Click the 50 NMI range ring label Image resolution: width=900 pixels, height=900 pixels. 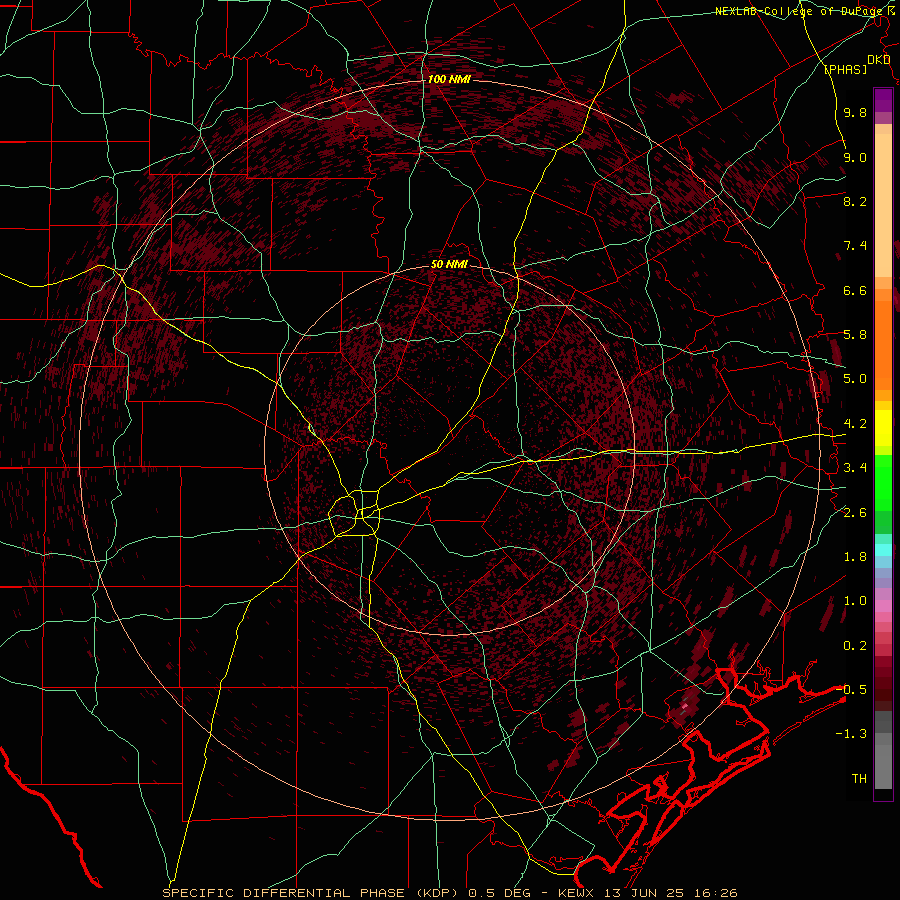[449, 264]
